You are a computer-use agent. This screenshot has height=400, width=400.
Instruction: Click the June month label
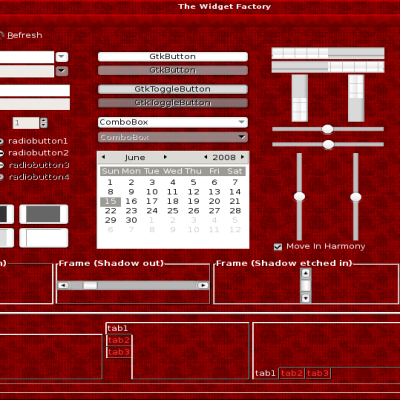tap(135, 157)
